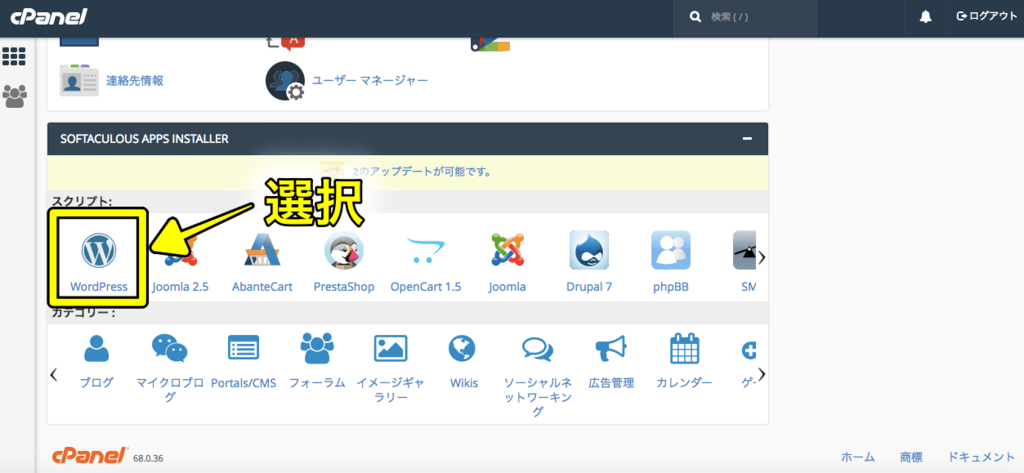Show next categories with right arrow
Screen dimensions: 1024x473
(761, 375)
